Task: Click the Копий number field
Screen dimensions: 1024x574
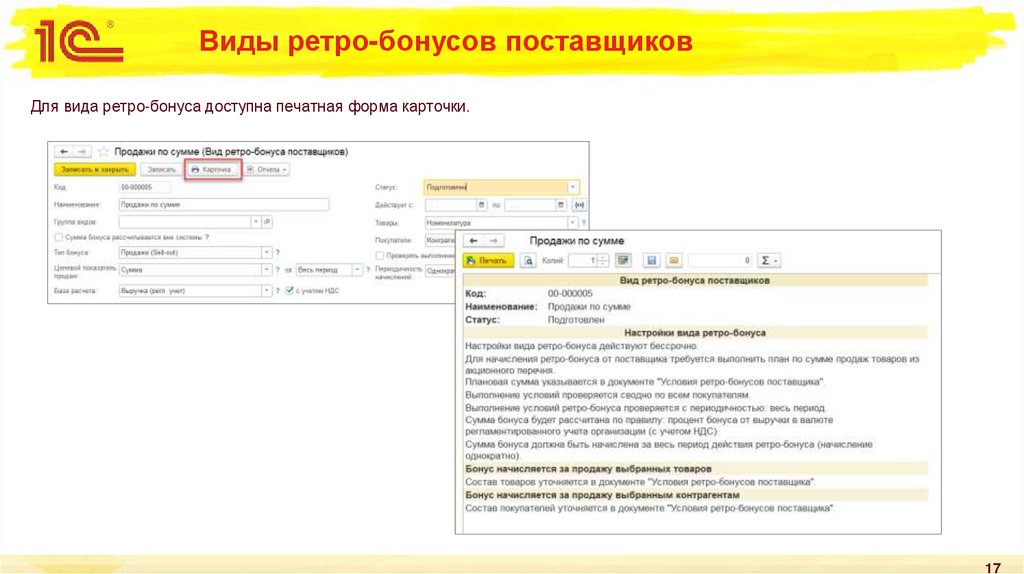Action: 583,261
